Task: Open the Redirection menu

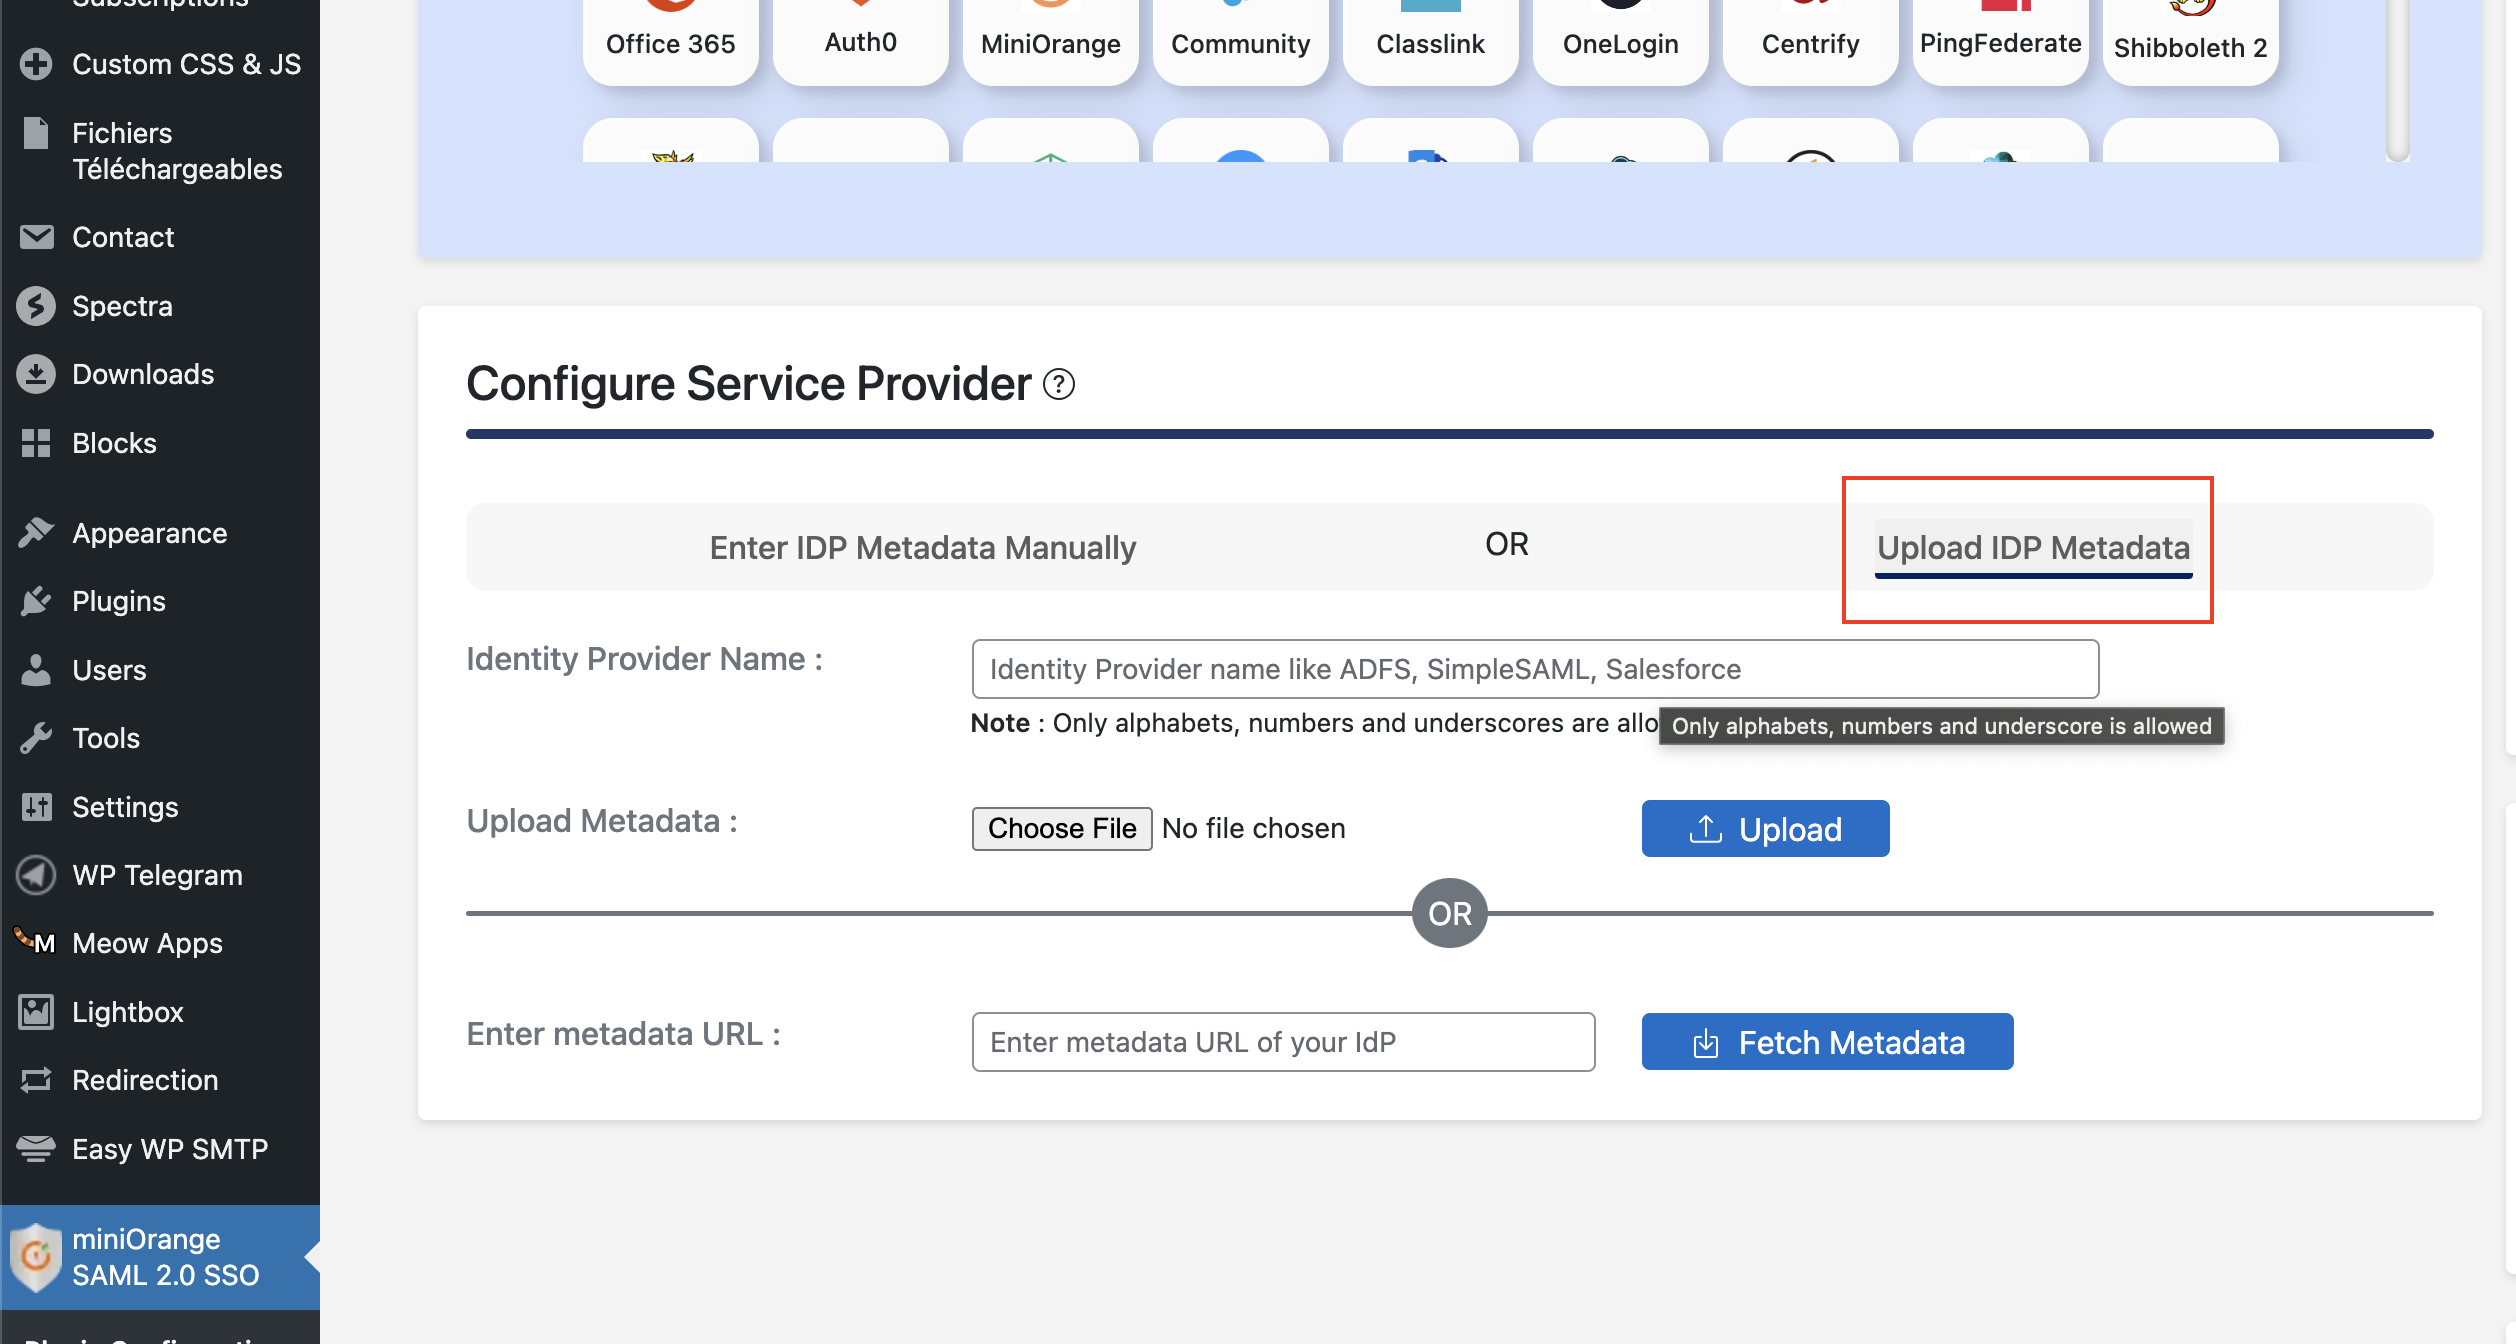Action: [160, 1080]
